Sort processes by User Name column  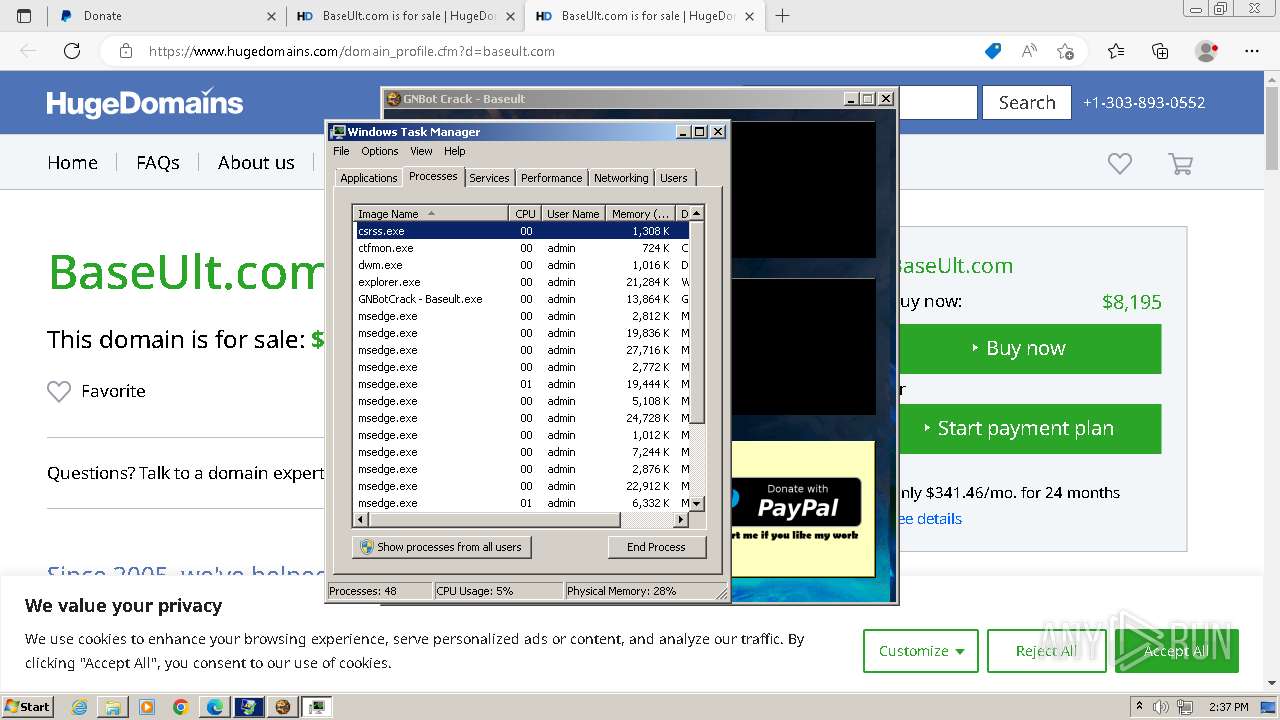(573, 213)
